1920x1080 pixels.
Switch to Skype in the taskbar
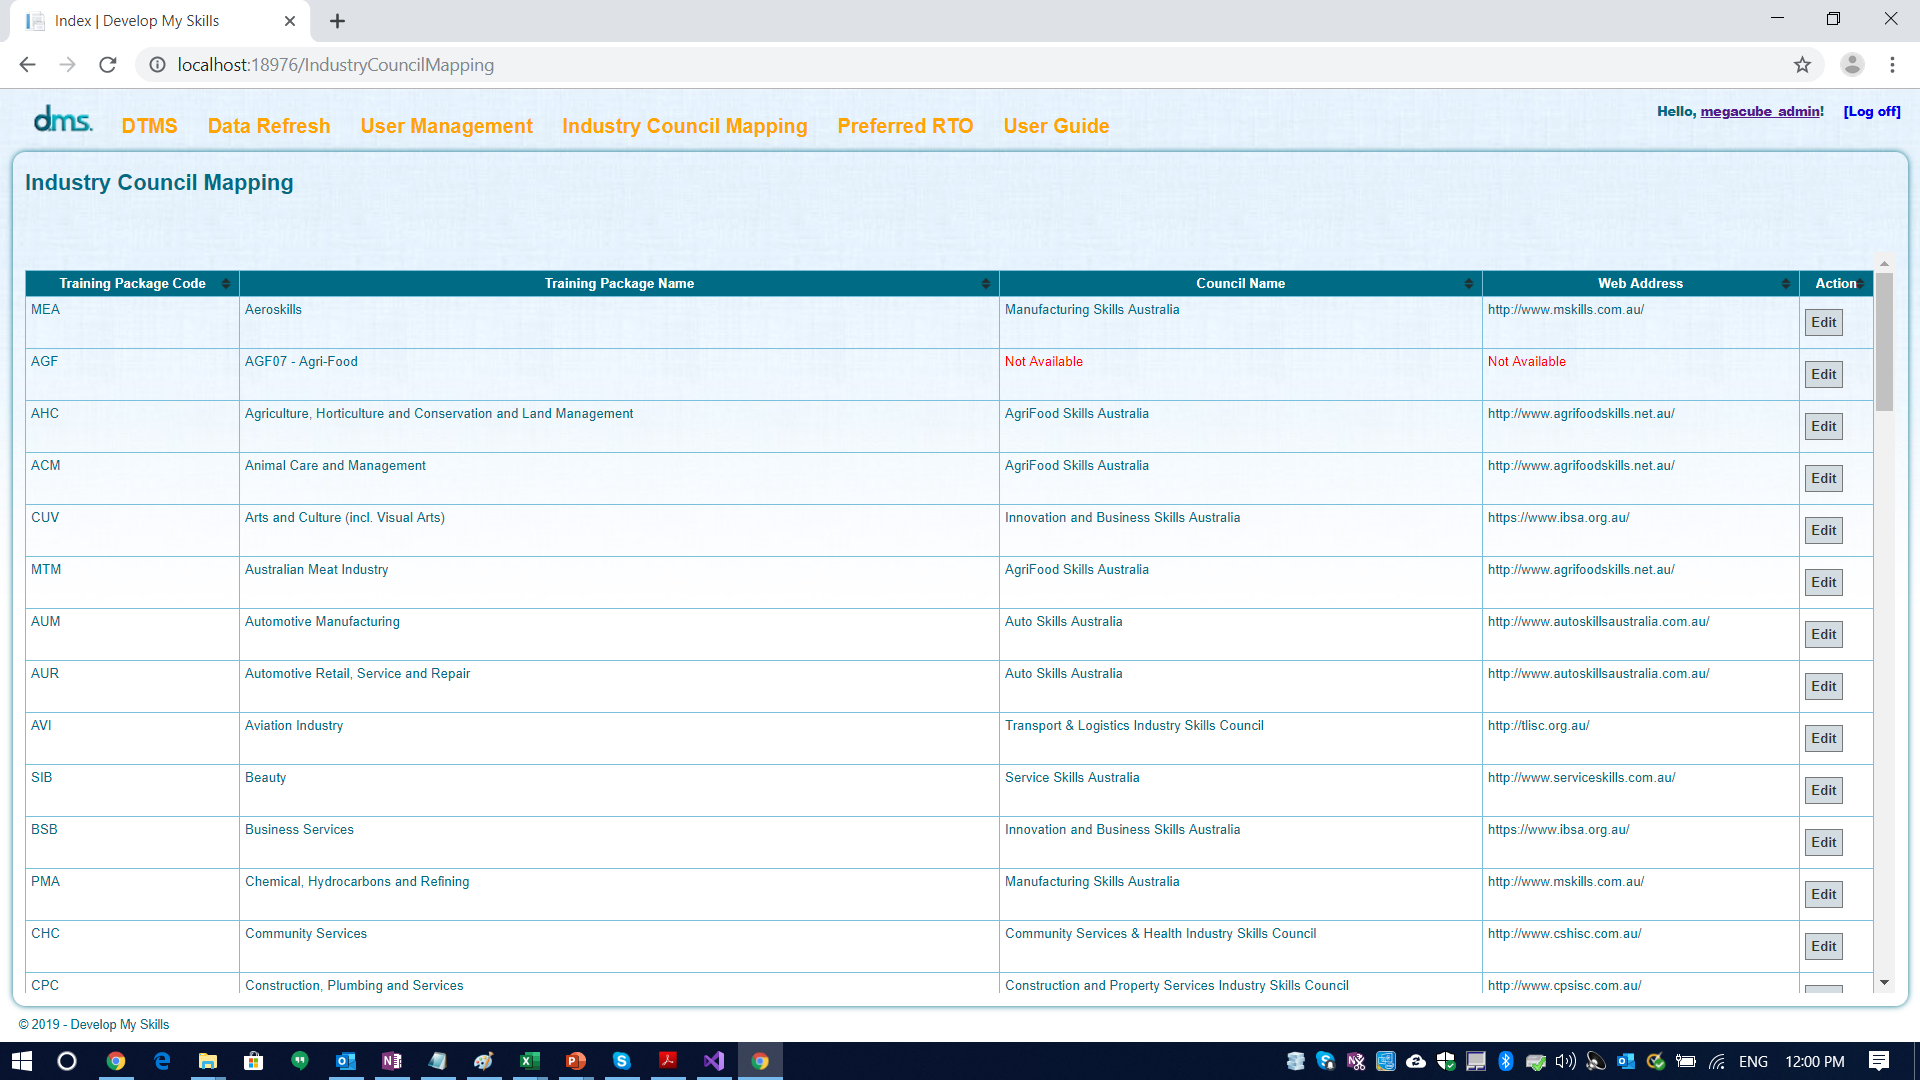point(622,1061)
